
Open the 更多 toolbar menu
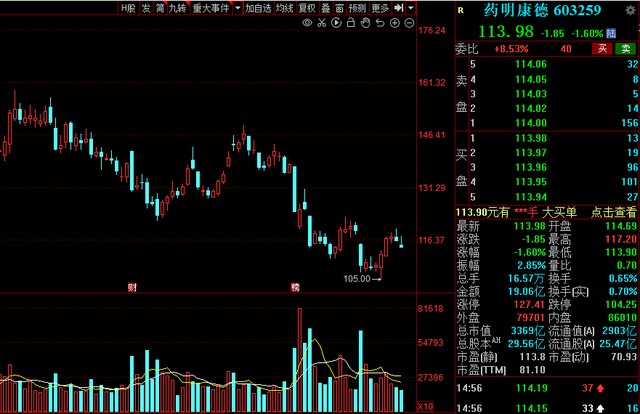pos(380,8)
